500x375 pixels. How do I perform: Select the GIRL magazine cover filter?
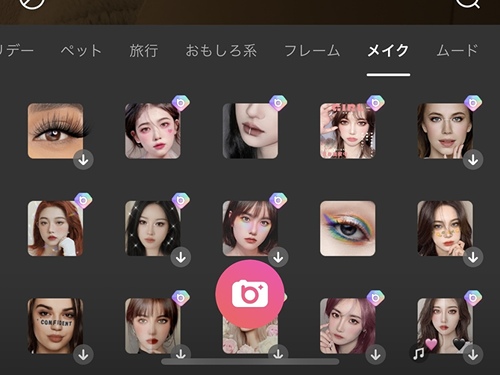click(347, 131)
